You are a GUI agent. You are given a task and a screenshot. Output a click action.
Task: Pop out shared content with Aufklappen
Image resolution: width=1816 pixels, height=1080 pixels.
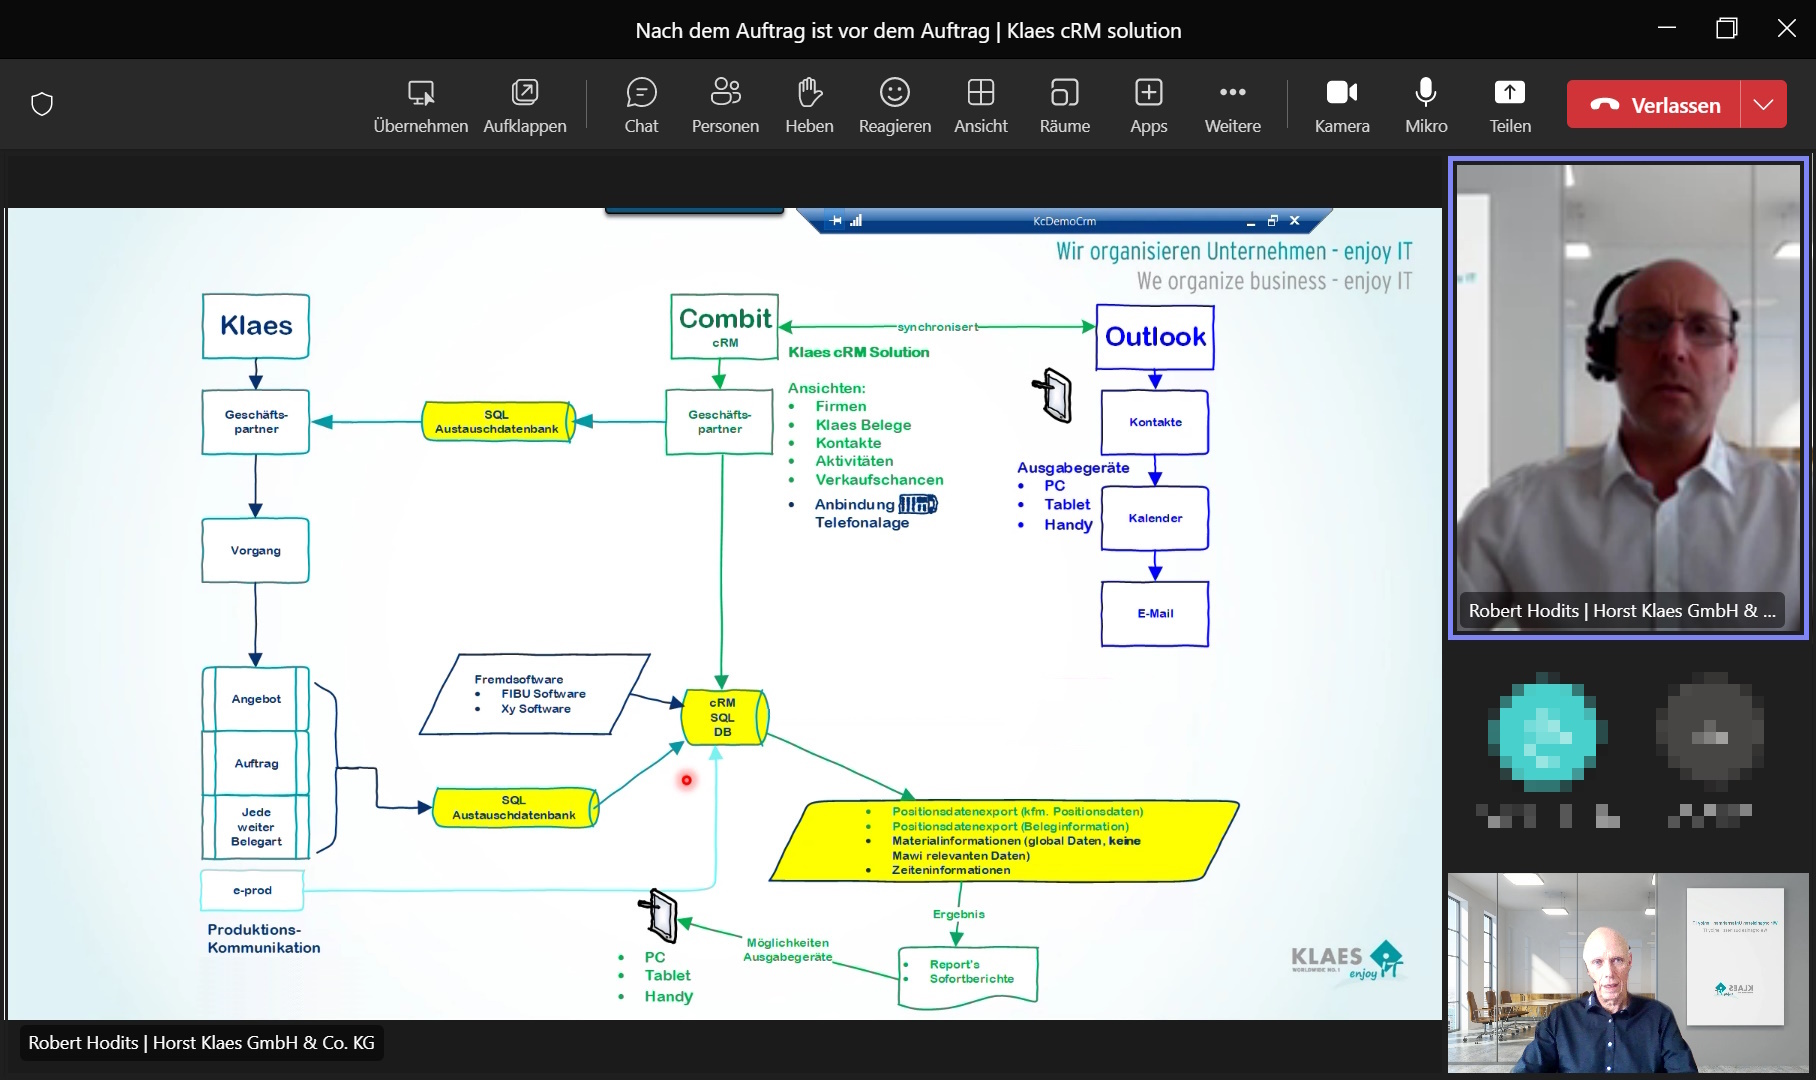[x=524, y=105]
